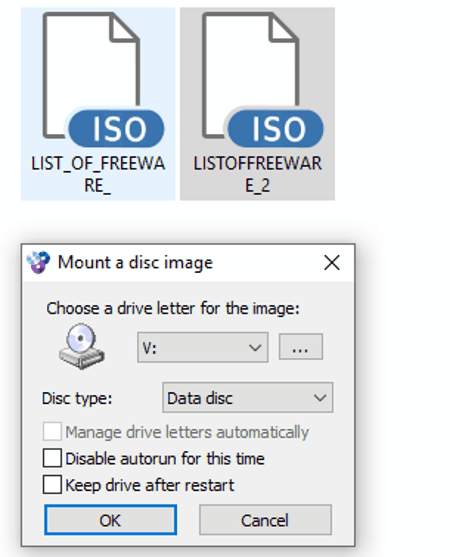Click the drive letter dropdown chevron arrow

255,347
